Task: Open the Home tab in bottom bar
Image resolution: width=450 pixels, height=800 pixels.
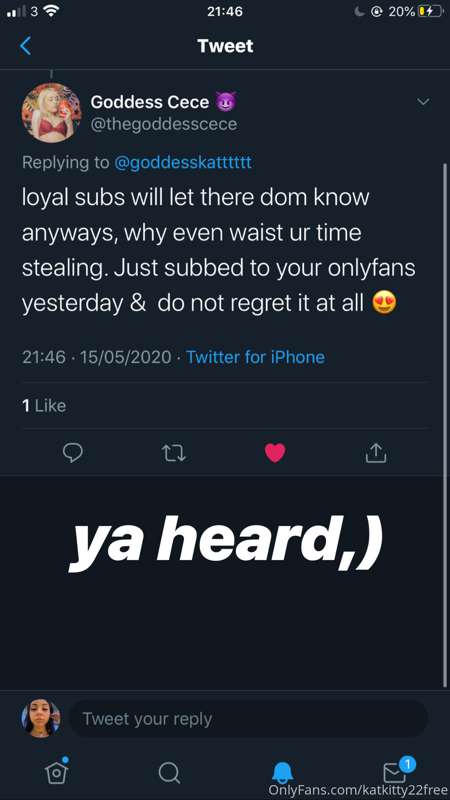Action: point(57,770)
